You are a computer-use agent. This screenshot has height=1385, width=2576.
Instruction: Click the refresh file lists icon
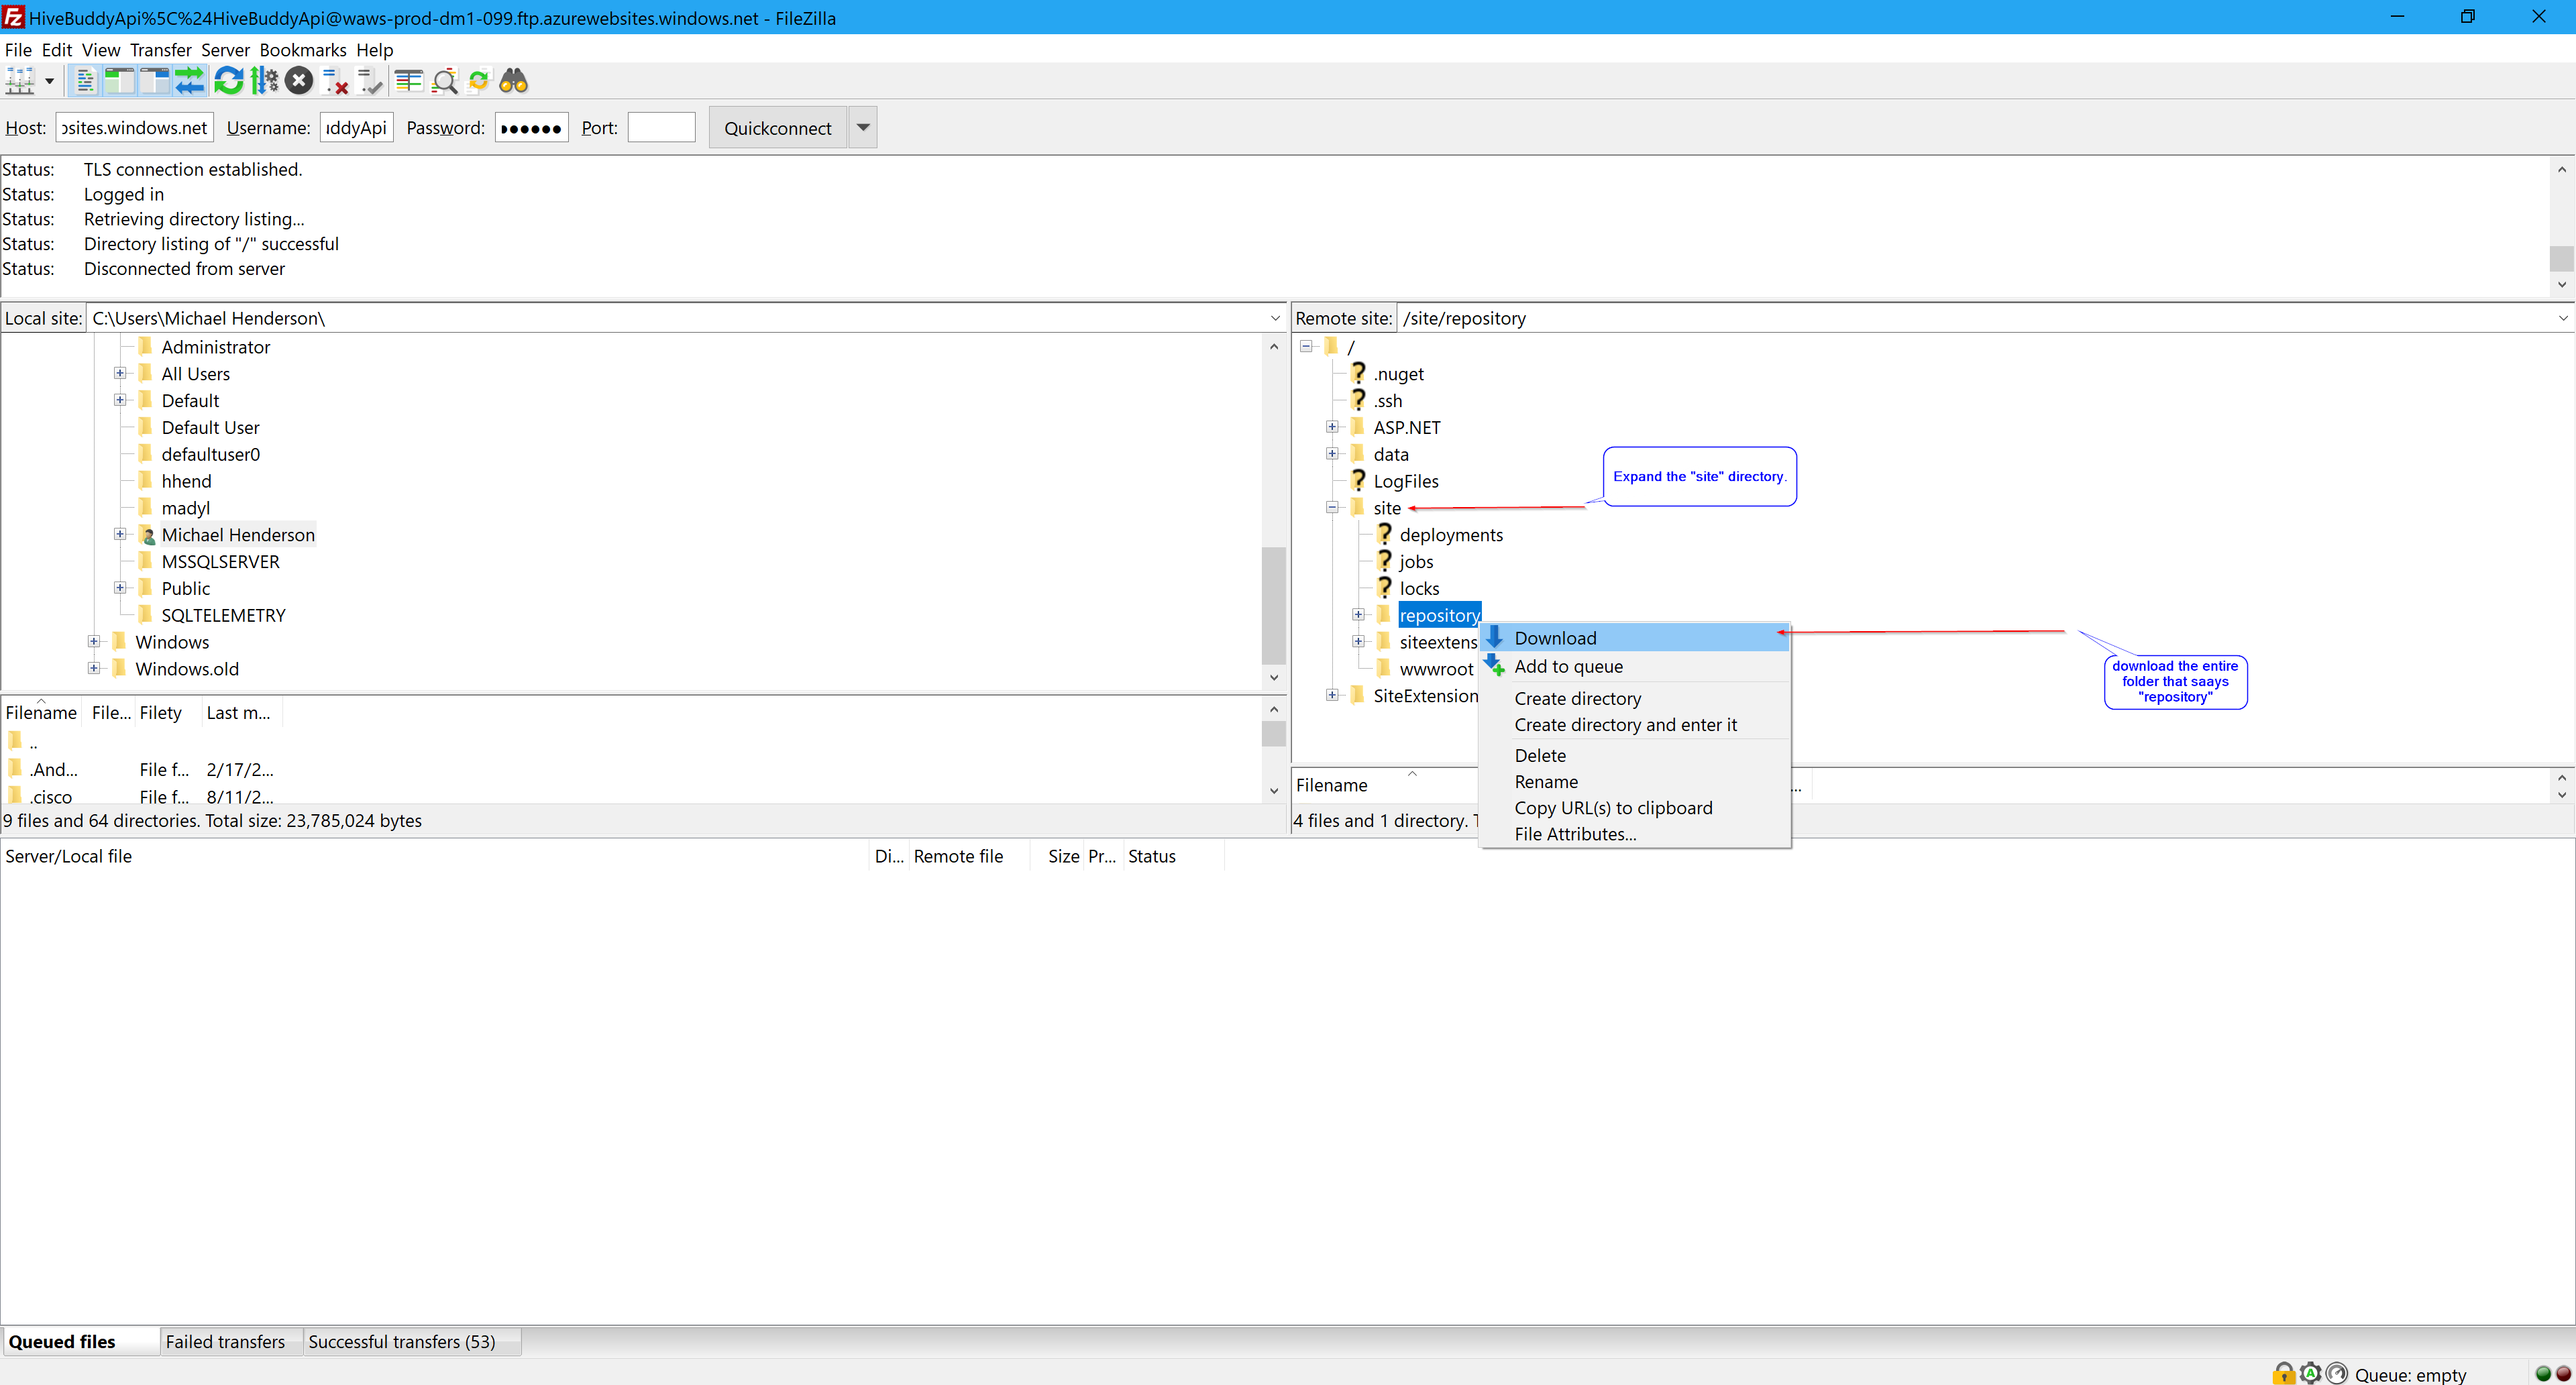pos(229,81)
